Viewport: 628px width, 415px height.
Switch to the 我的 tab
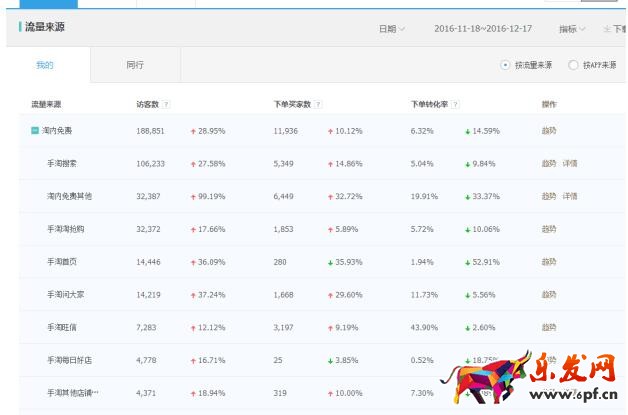[45, 65]
